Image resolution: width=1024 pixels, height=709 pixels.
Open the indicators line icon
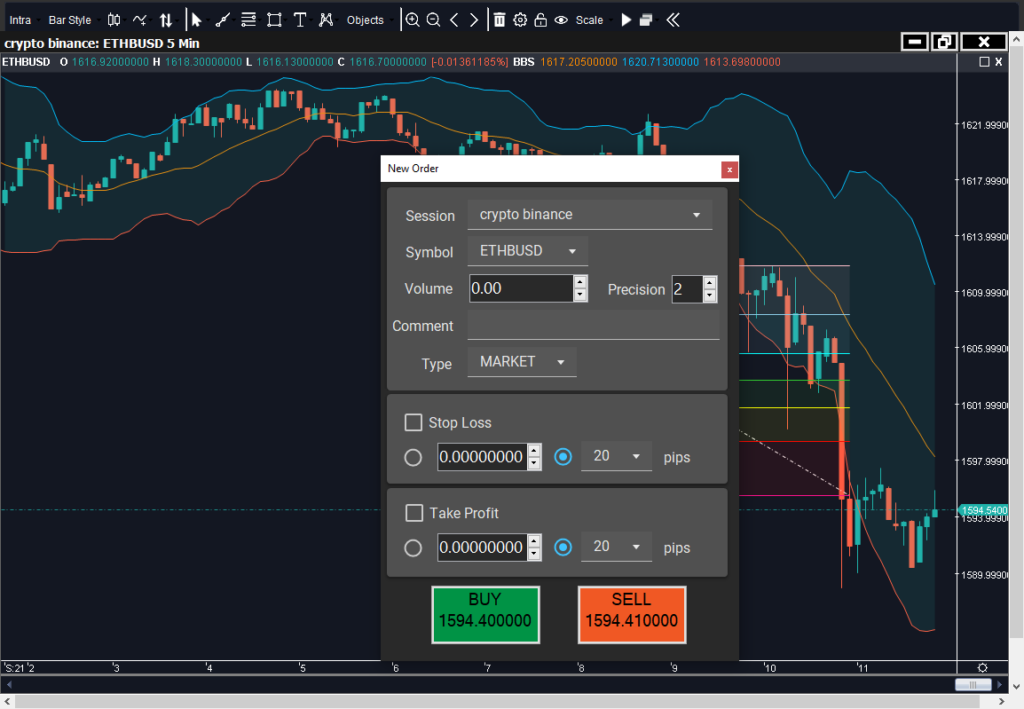[x=139, y=20]
